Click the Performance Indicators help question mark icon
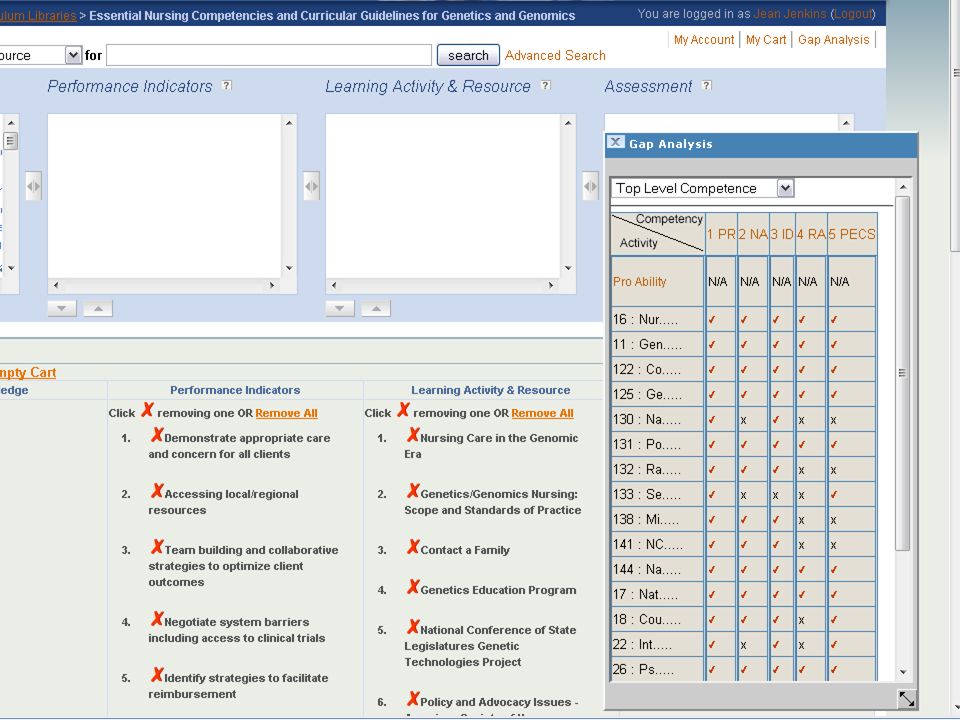 pyautogui.click(x=227, y=86)
